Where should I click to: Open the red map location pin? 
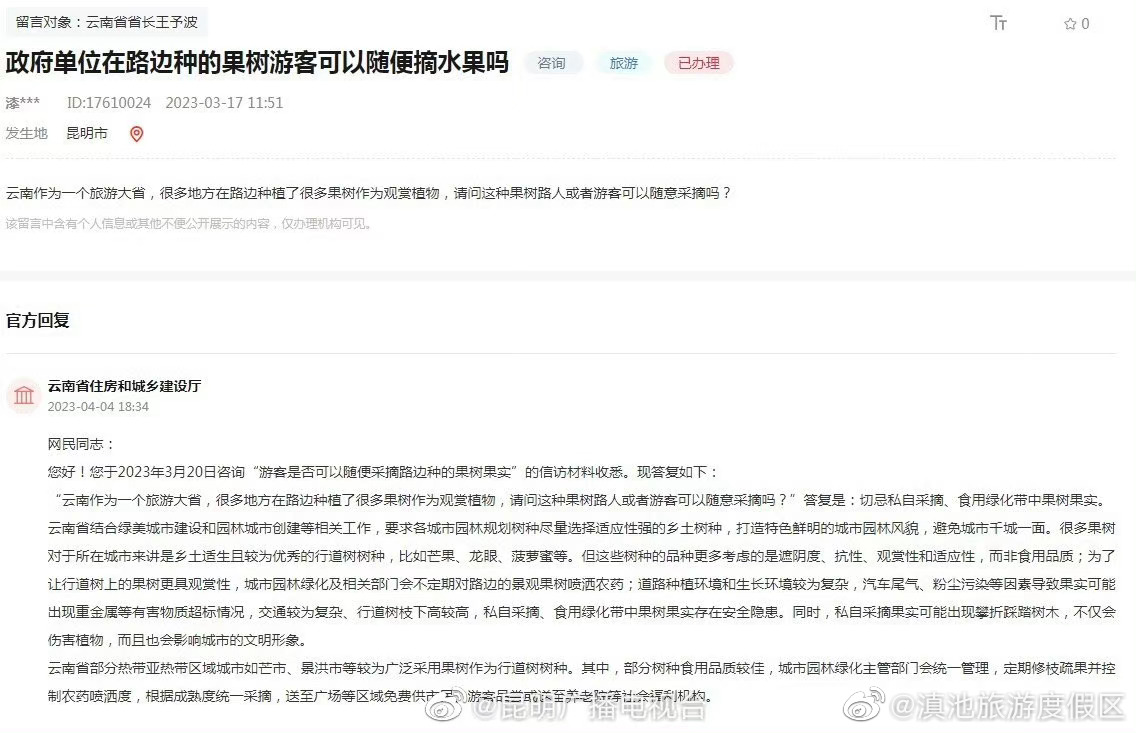(x=136, y=134)
